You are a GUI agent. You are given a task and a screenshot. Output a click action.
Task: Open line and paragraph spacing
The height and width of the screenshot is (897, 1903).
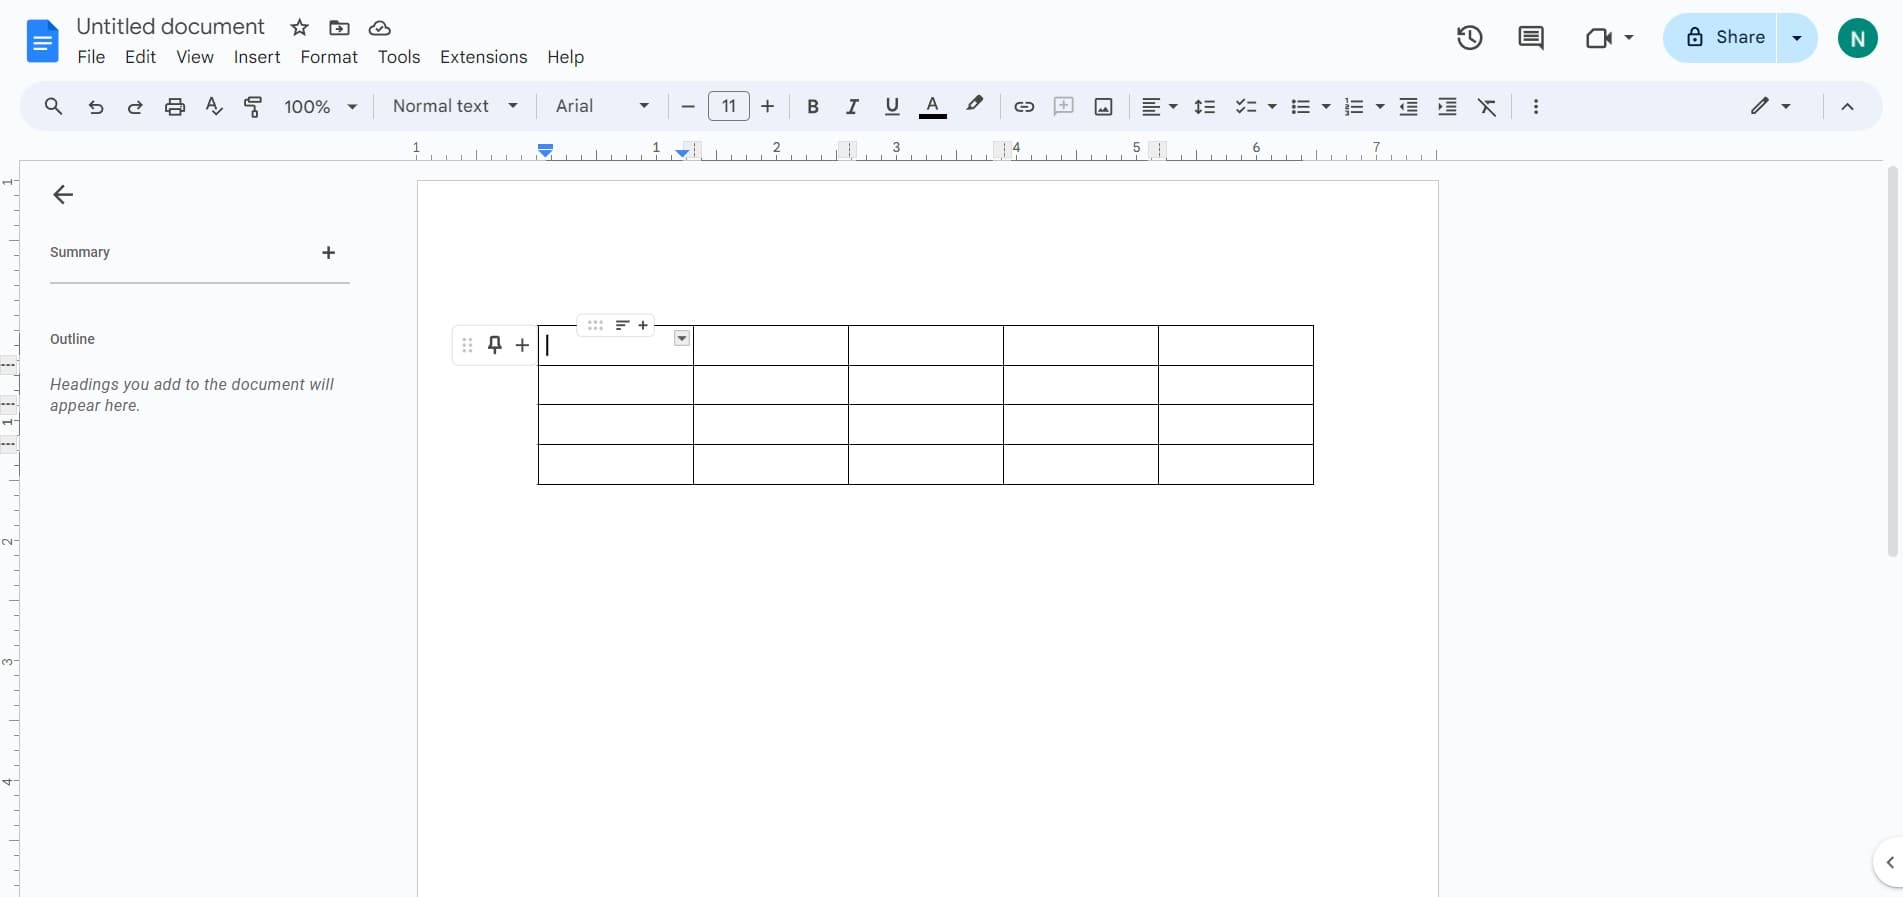(x=1205, y=107)
